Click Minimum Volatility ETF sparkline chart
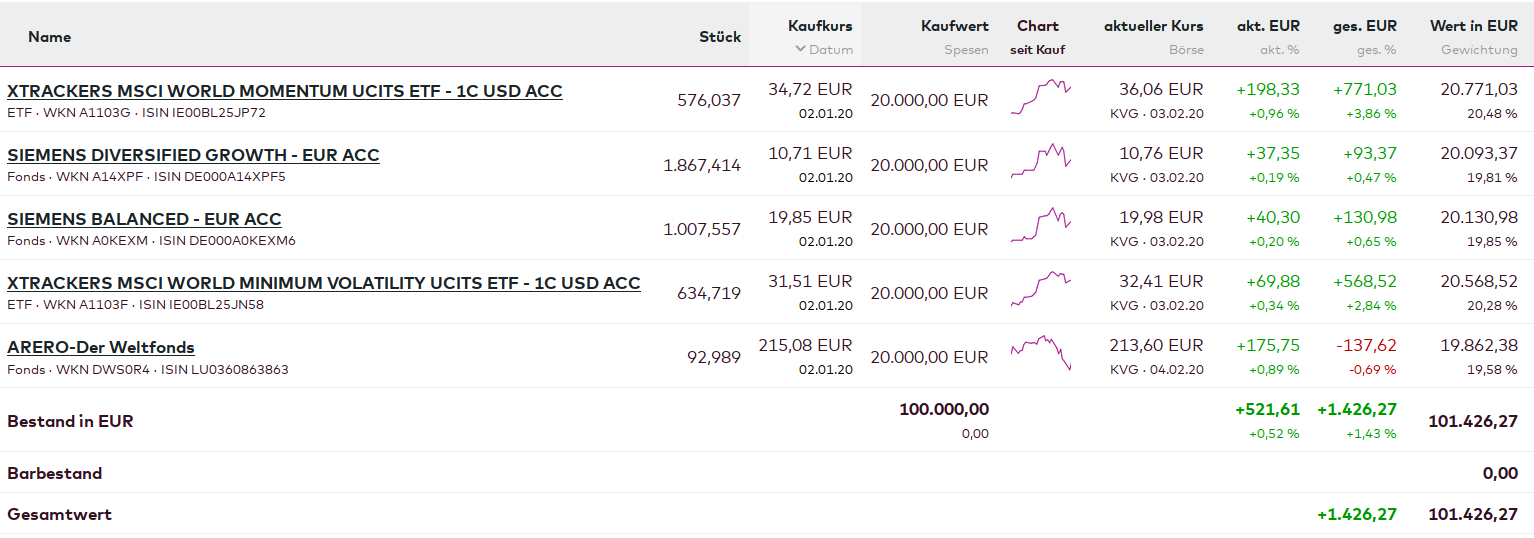This screenshot has width=1534, height=538. 1040,290
